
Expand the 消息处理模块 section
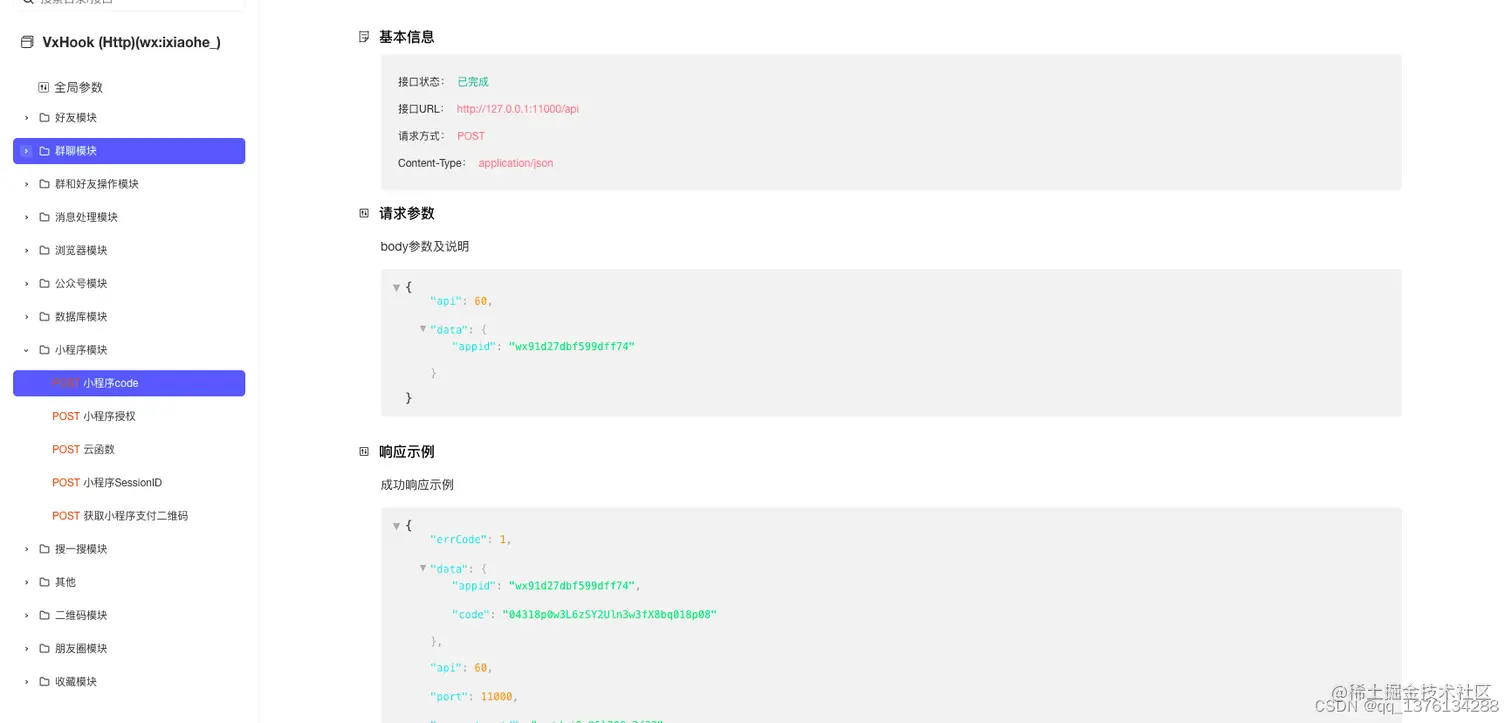click(25, 216)
